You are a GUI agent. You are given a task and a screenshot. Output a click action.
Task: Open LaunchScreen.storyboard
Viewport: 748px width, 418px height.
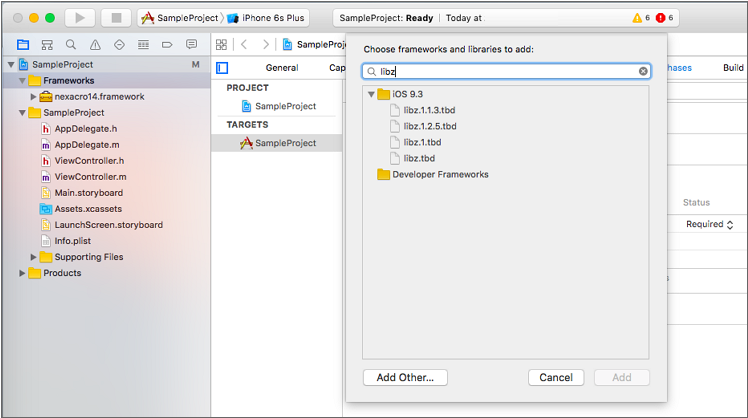tap(102, 225)
